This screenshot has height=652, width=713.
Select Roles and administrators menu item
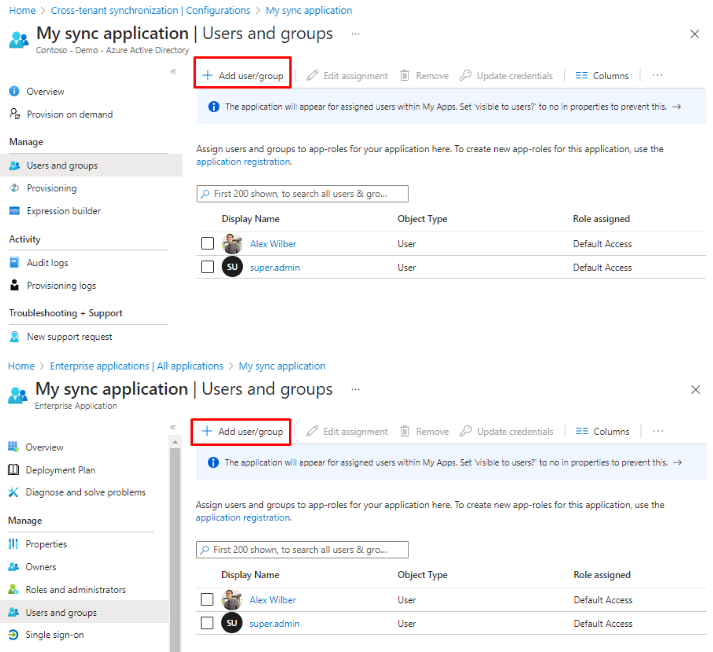(75, 590)
